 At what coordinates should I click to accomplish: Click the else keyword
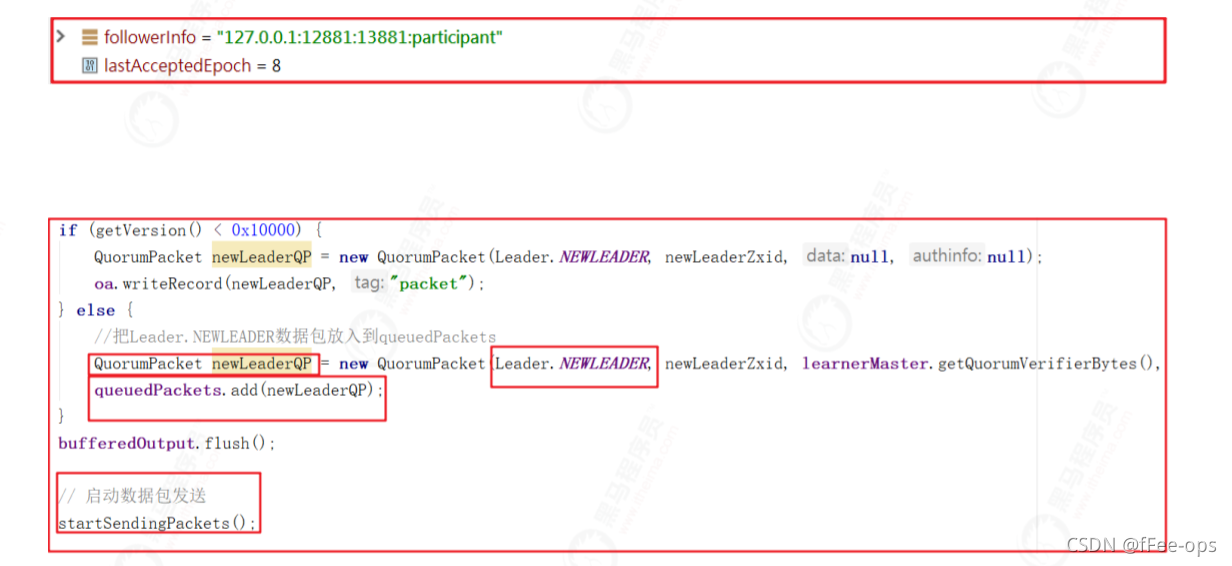(95, 310)
